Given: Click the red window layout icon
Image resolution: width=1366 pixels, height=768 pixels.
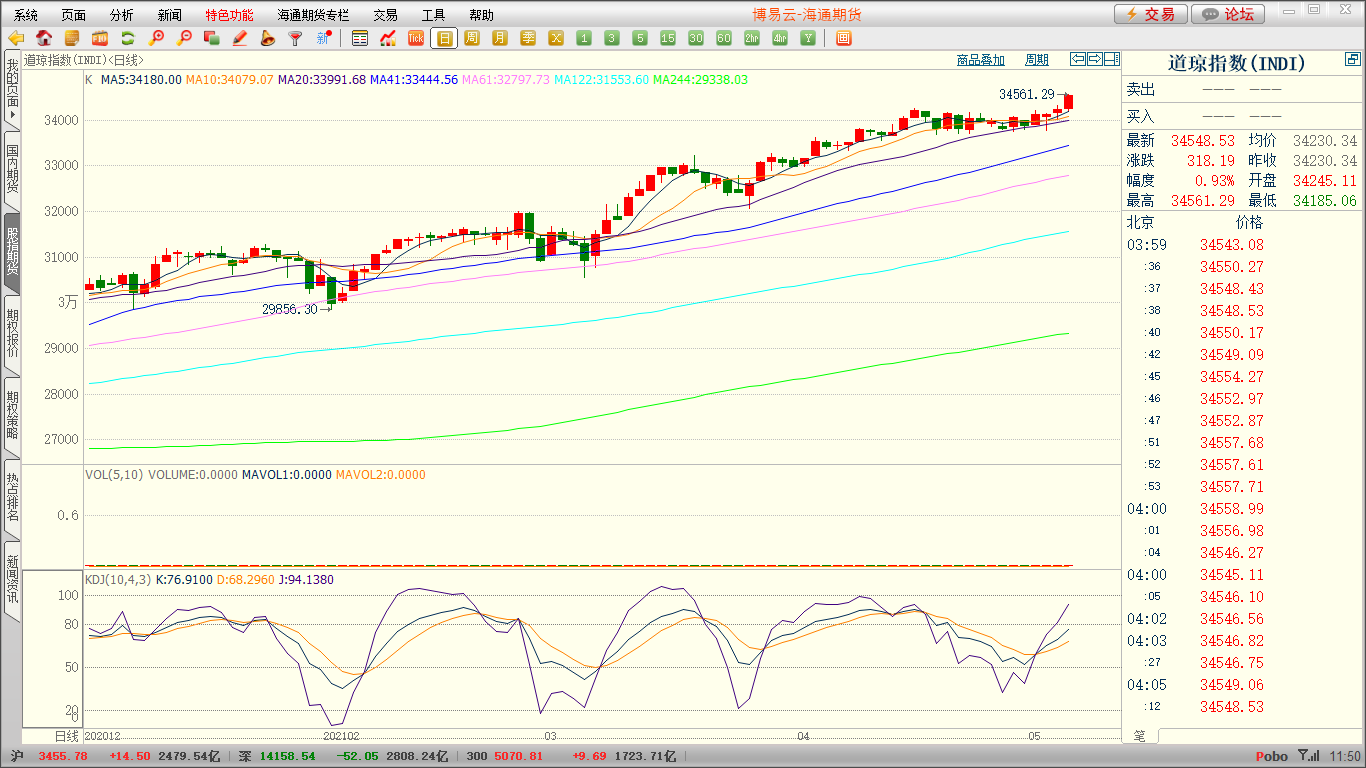Looking at the screenshot, I should [843, 38].
